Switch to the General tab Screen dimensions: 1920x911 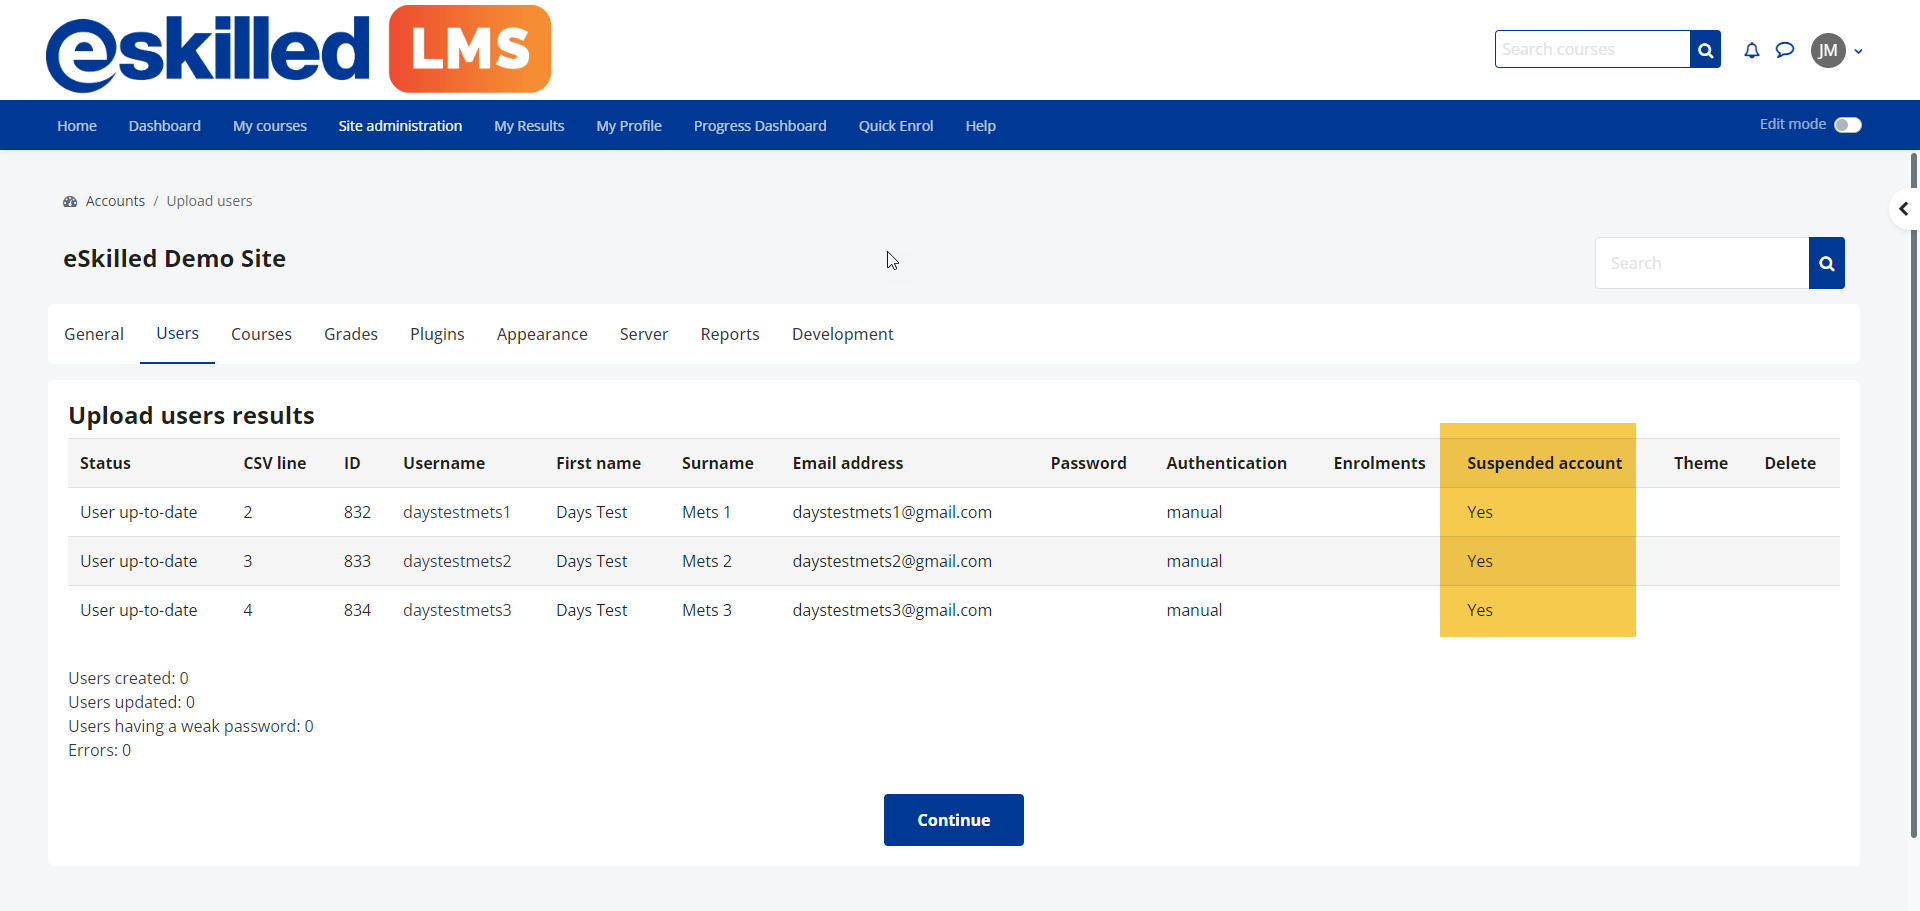click(94, 334)
